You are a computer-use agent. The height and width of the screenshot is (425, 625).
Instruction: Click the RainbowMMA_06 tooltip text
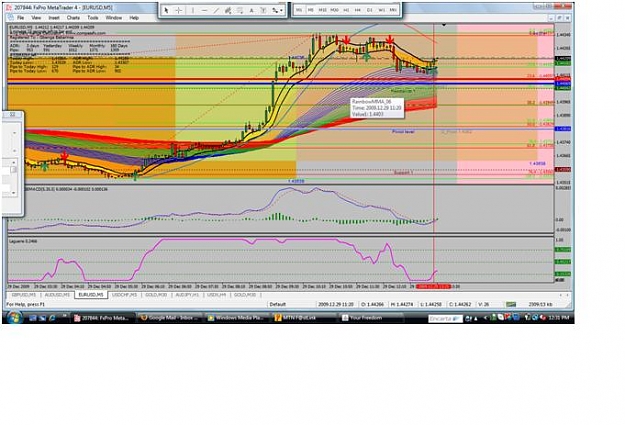pyautogui.click(x=371, y=102)
